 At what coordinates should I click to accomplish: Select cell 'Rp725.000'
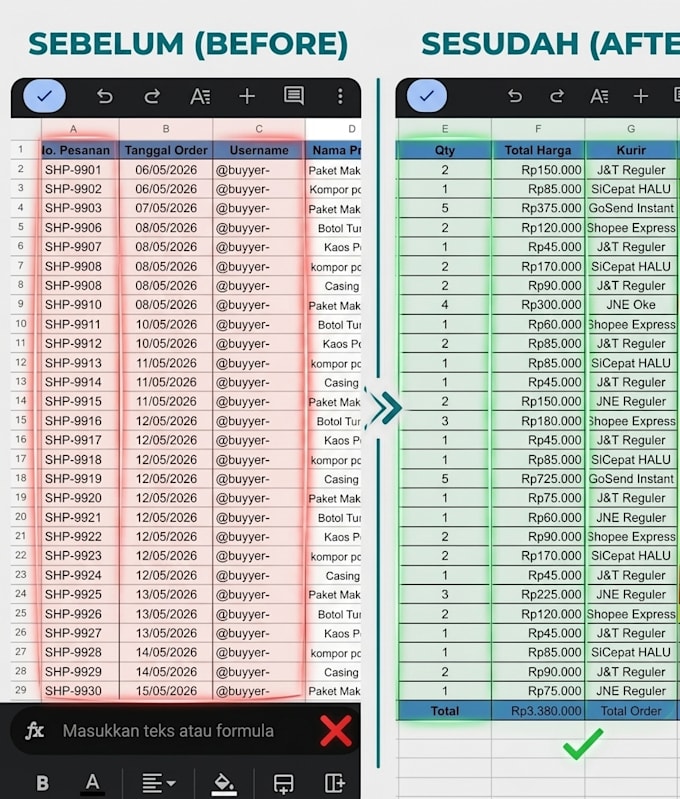tap(538, 478)
